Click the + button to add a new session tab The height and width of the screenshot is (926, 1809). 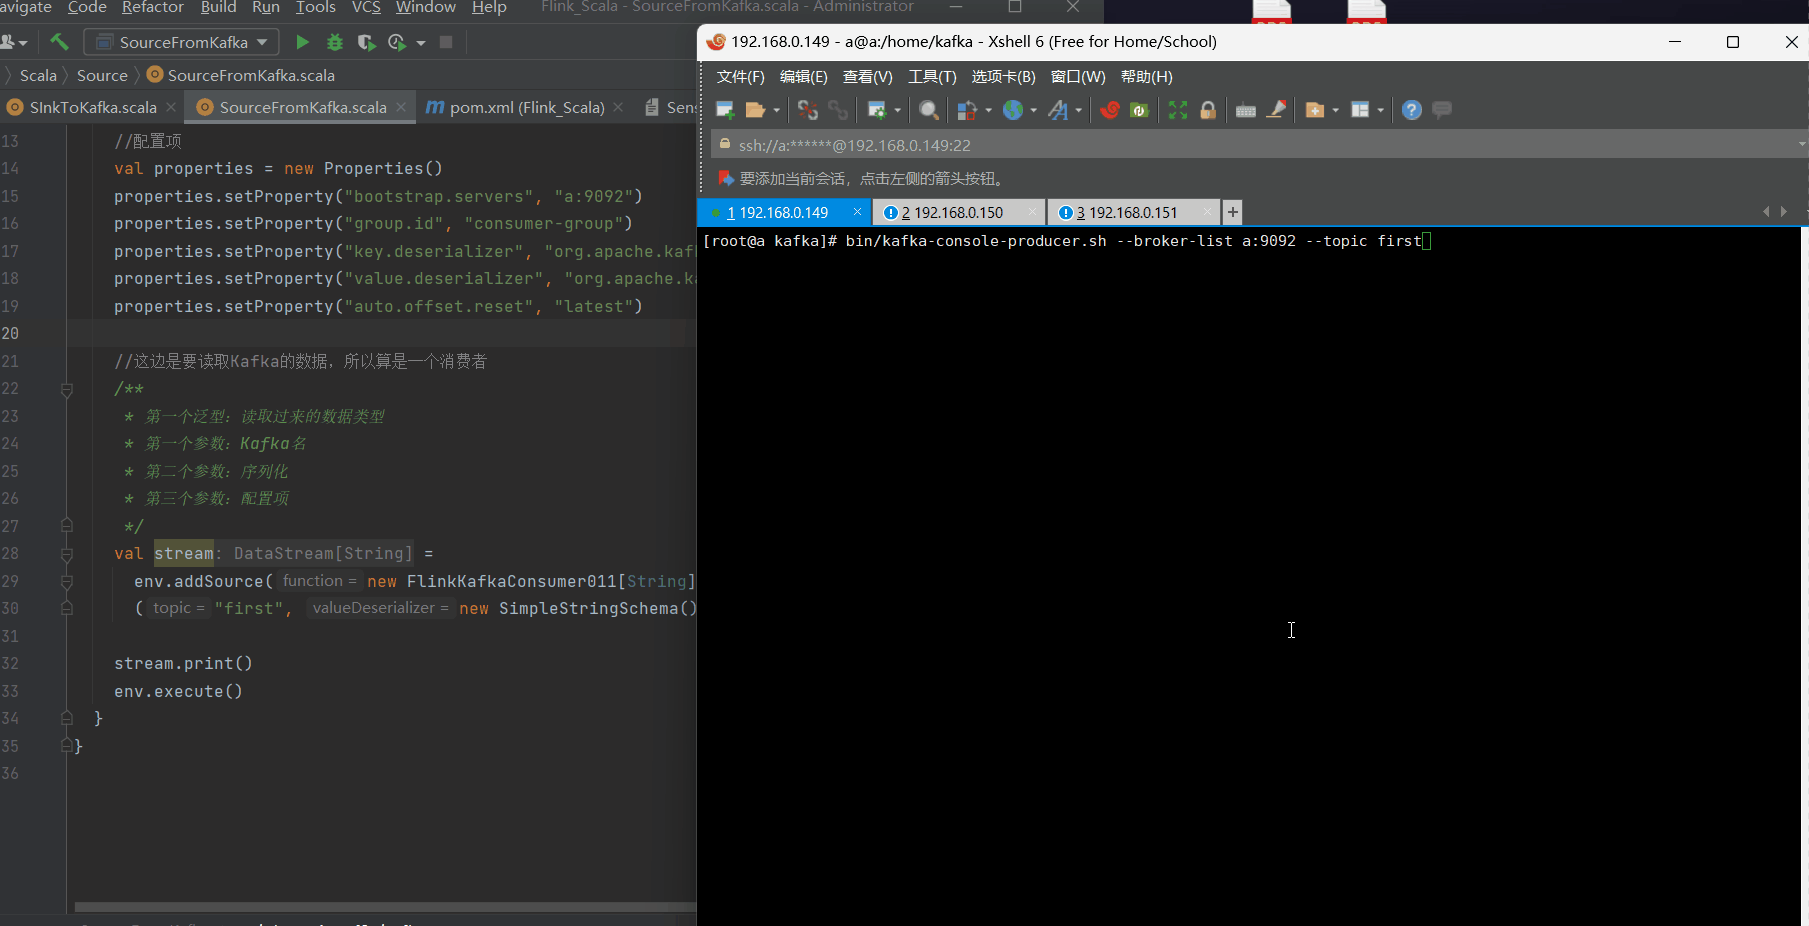click(1232, 212)
